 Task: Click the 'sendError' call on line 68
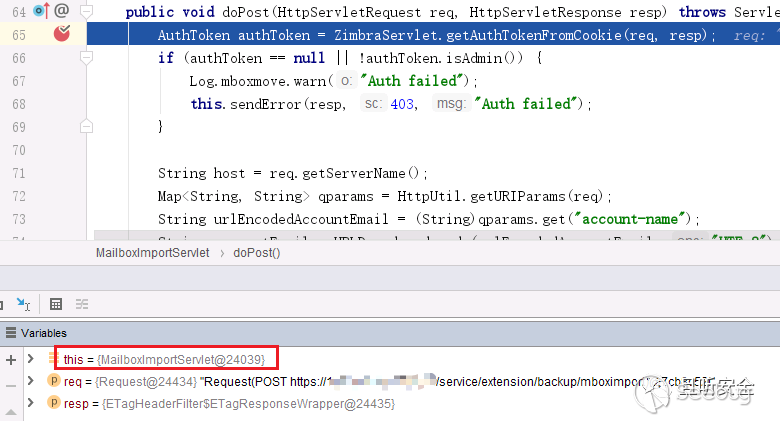265,104
